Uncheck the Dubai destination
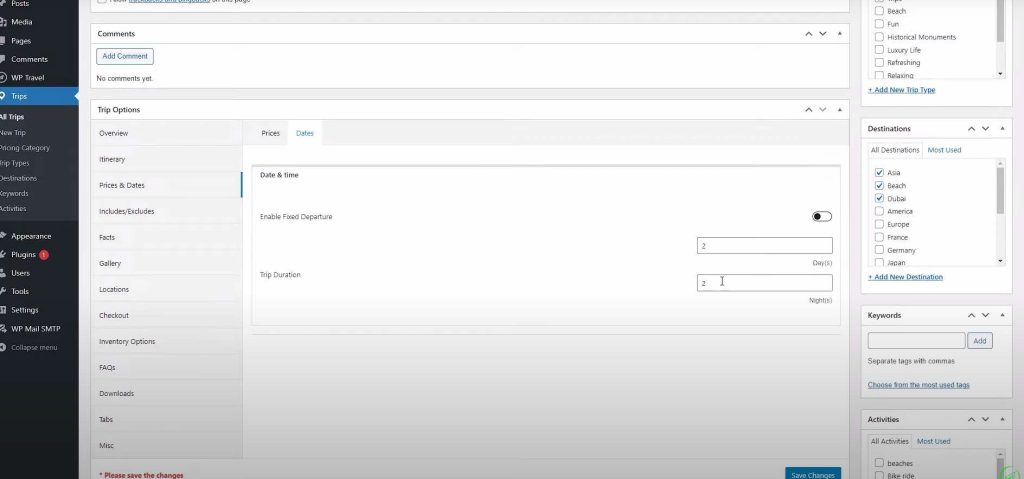Image resolution: width=1024 pixels, height=479 pixels. (x=879, y=198)
